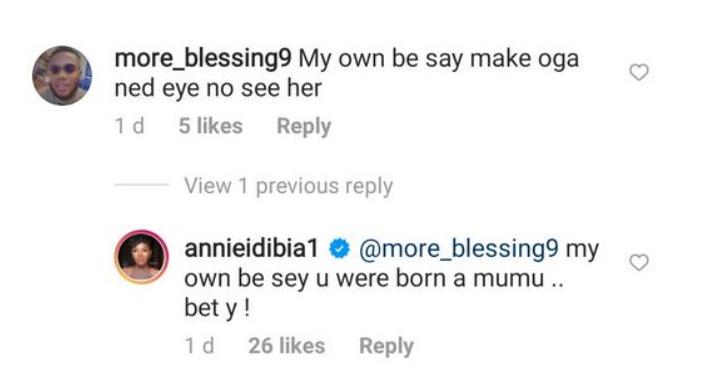The image size is (720, 374).
Task: View the 5 likes list
Action: click(x=210, y=126)
